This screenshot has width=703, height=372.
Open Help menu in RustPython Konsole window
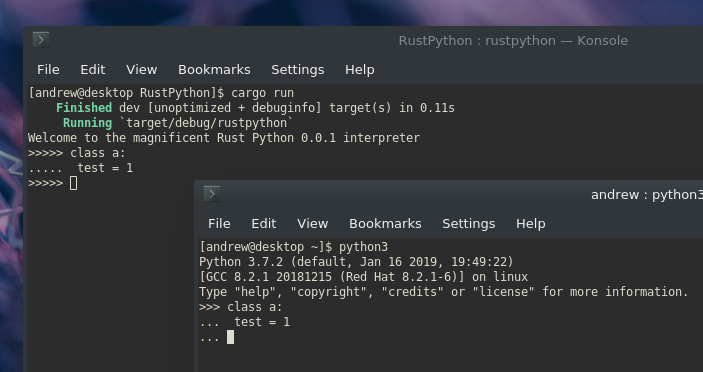[x=360, y=70]
